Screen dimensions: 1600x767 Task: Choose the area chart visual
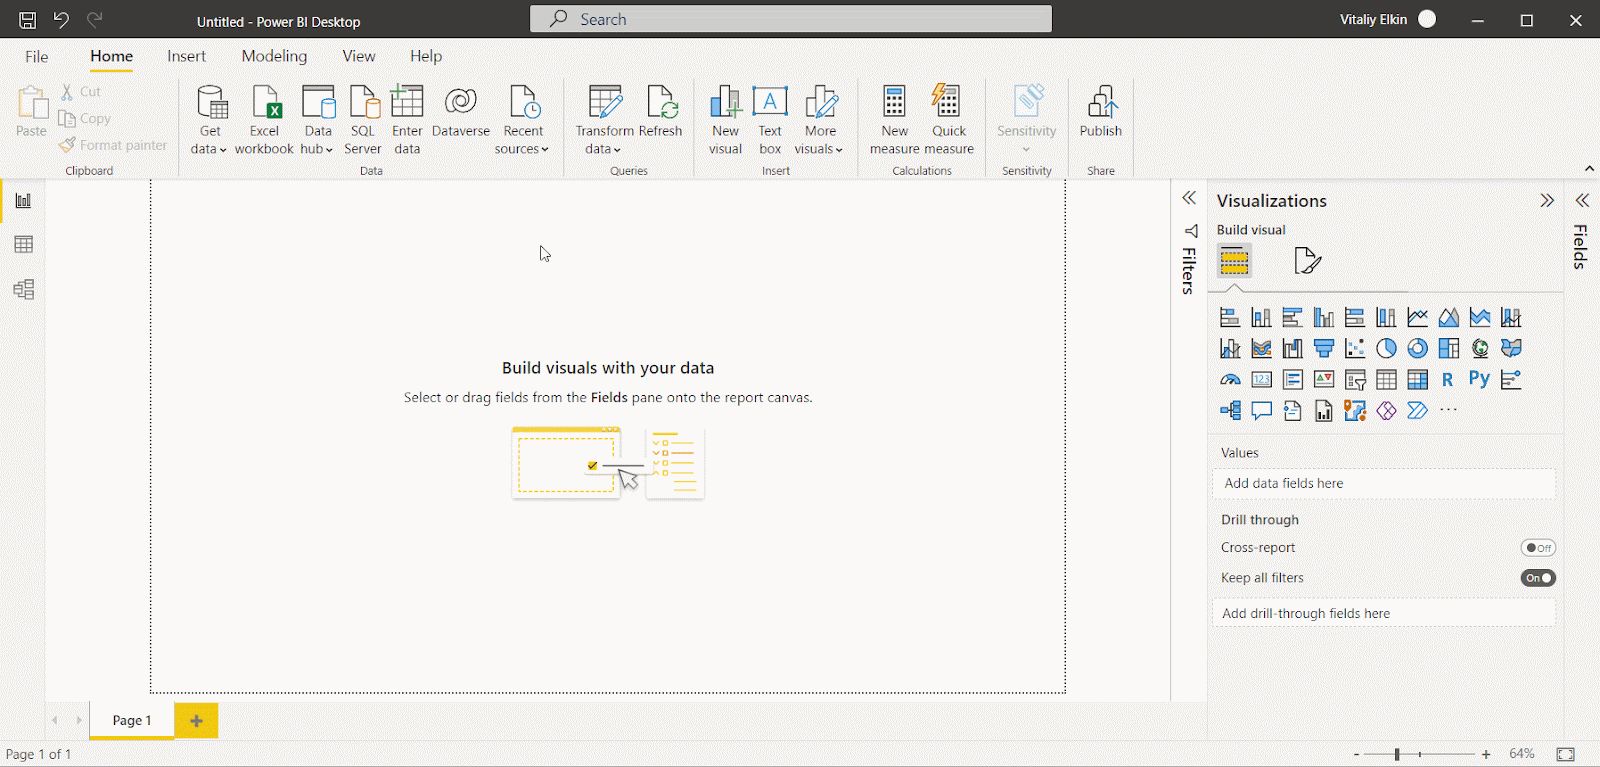[1448, 318]
